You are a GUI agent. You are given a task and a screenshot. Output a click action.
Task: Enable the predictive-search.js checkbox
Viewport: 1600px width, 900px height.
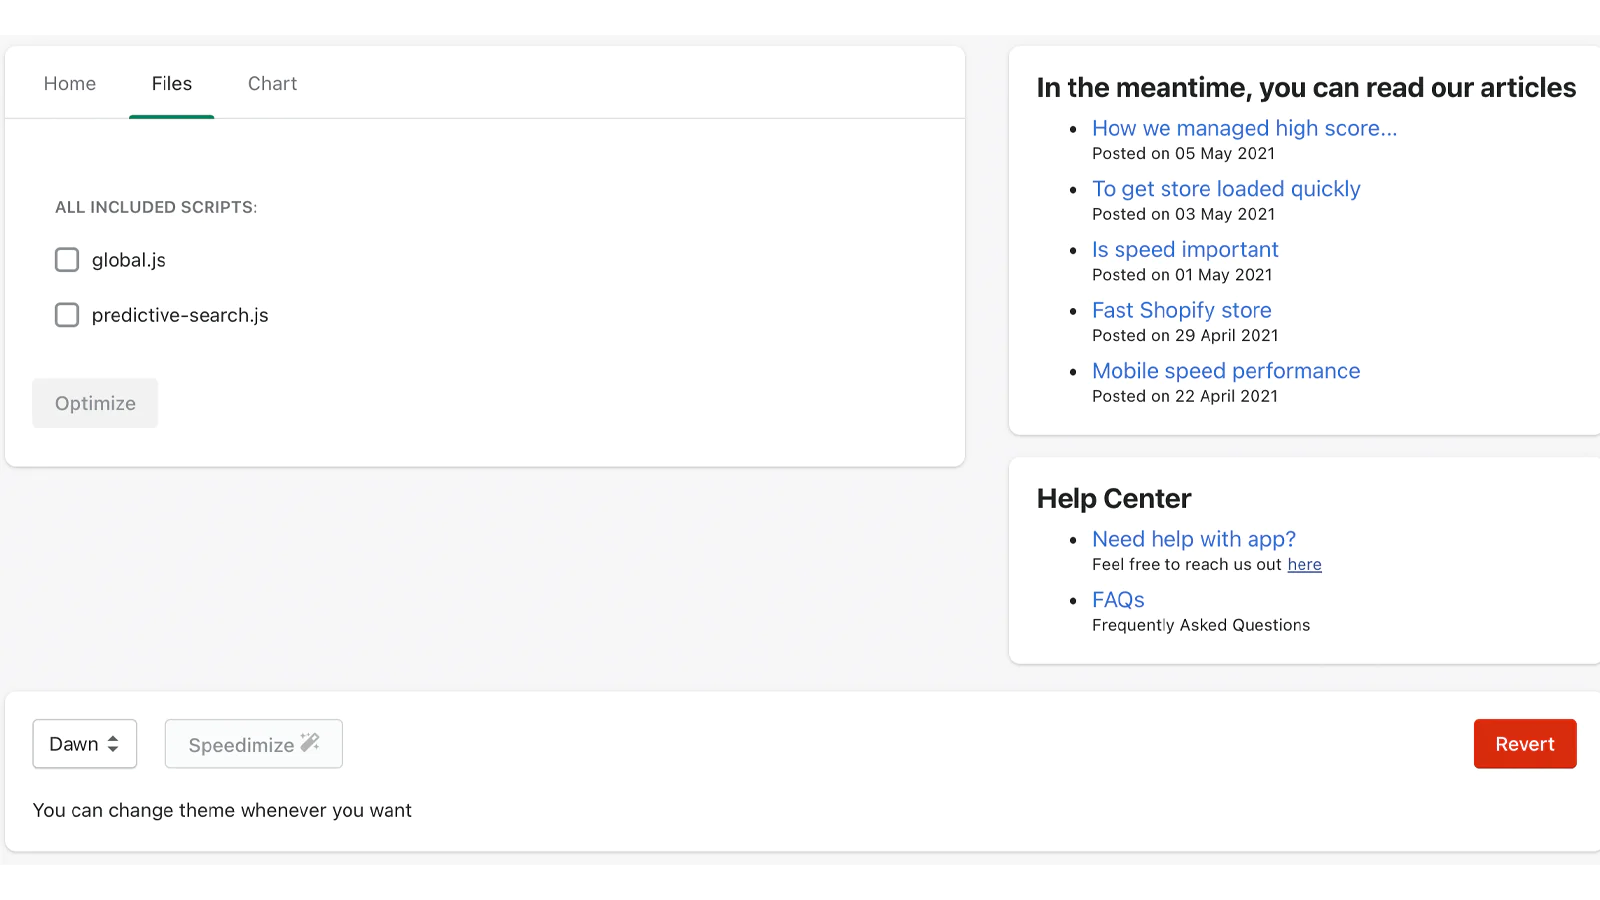coord(67,315)
